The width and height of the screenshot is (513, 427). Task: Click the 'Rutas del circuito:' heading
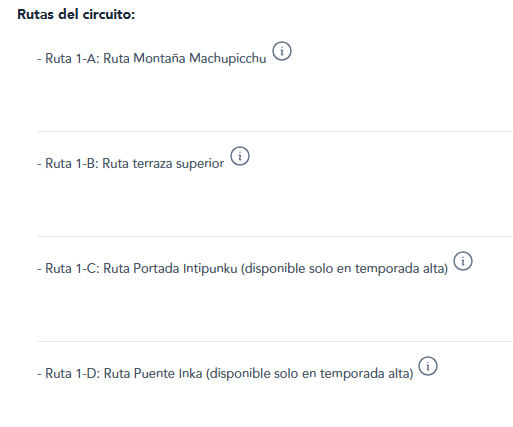(76, 14)
